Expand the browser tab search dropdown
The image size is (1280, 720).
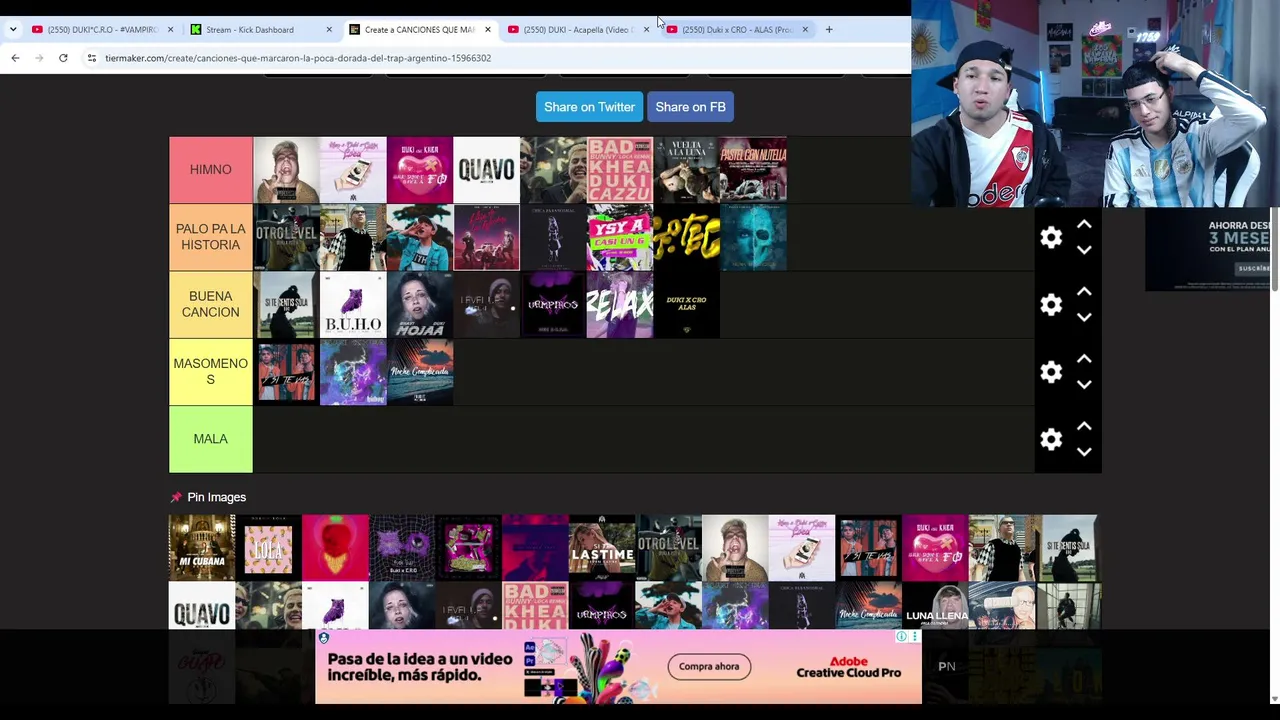pyautogui.click(x=13, y=29)
